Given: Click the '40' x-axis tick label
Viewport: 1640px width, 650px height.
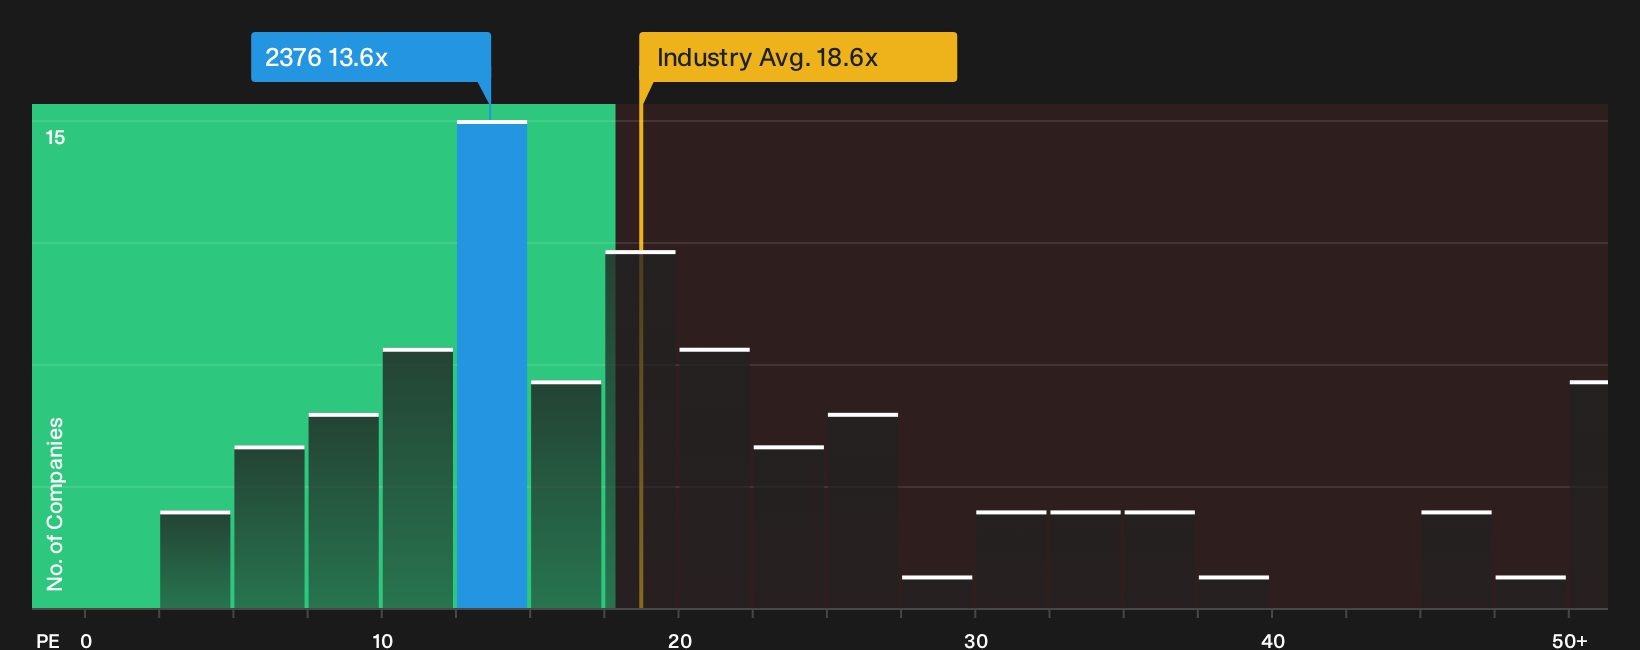Looking at the screenshot, I should pos(1272,640).
